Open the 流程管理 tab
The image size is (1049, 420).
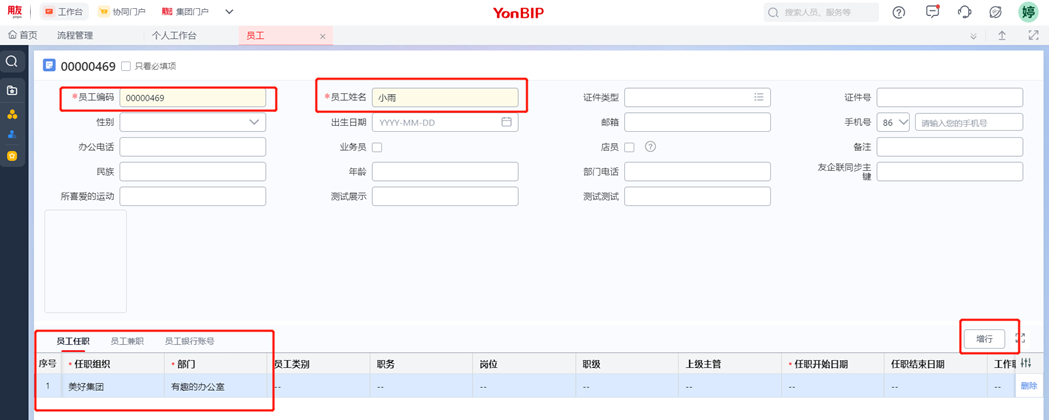point(75,36)
